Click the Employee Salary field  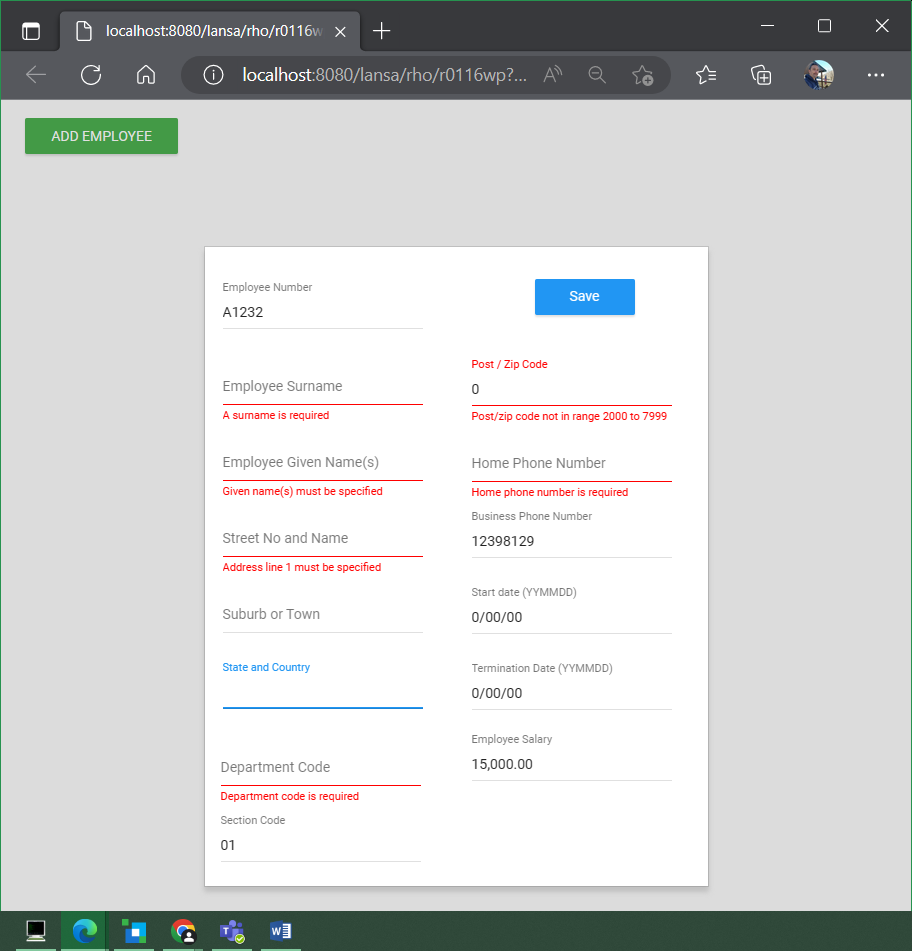(571, 764)
